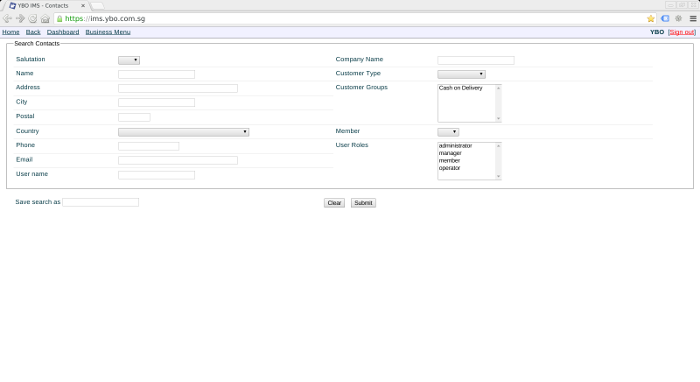Expand the Member dropdown
700x382 pixels.
(448, 132)
